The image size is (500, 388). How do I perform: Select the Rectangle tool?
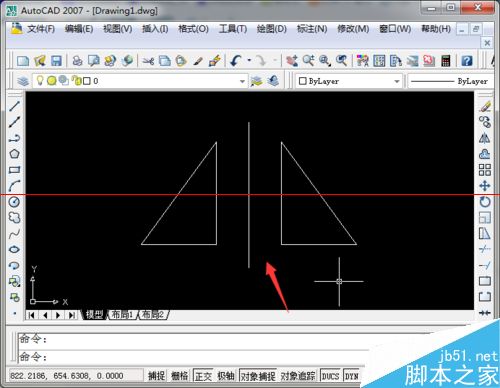(14, 170)
